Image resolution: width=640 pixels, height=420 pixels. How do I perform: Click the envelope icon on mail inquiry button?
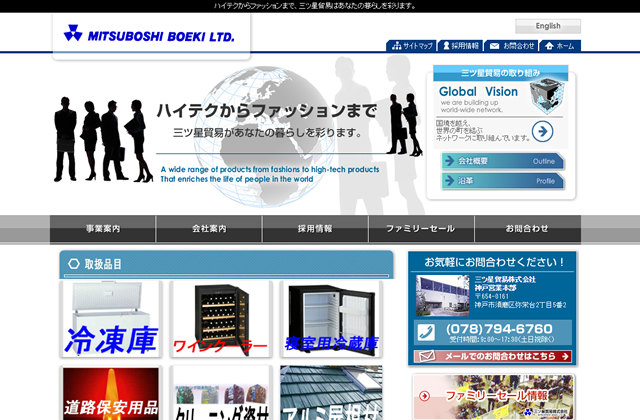point(427,356)
